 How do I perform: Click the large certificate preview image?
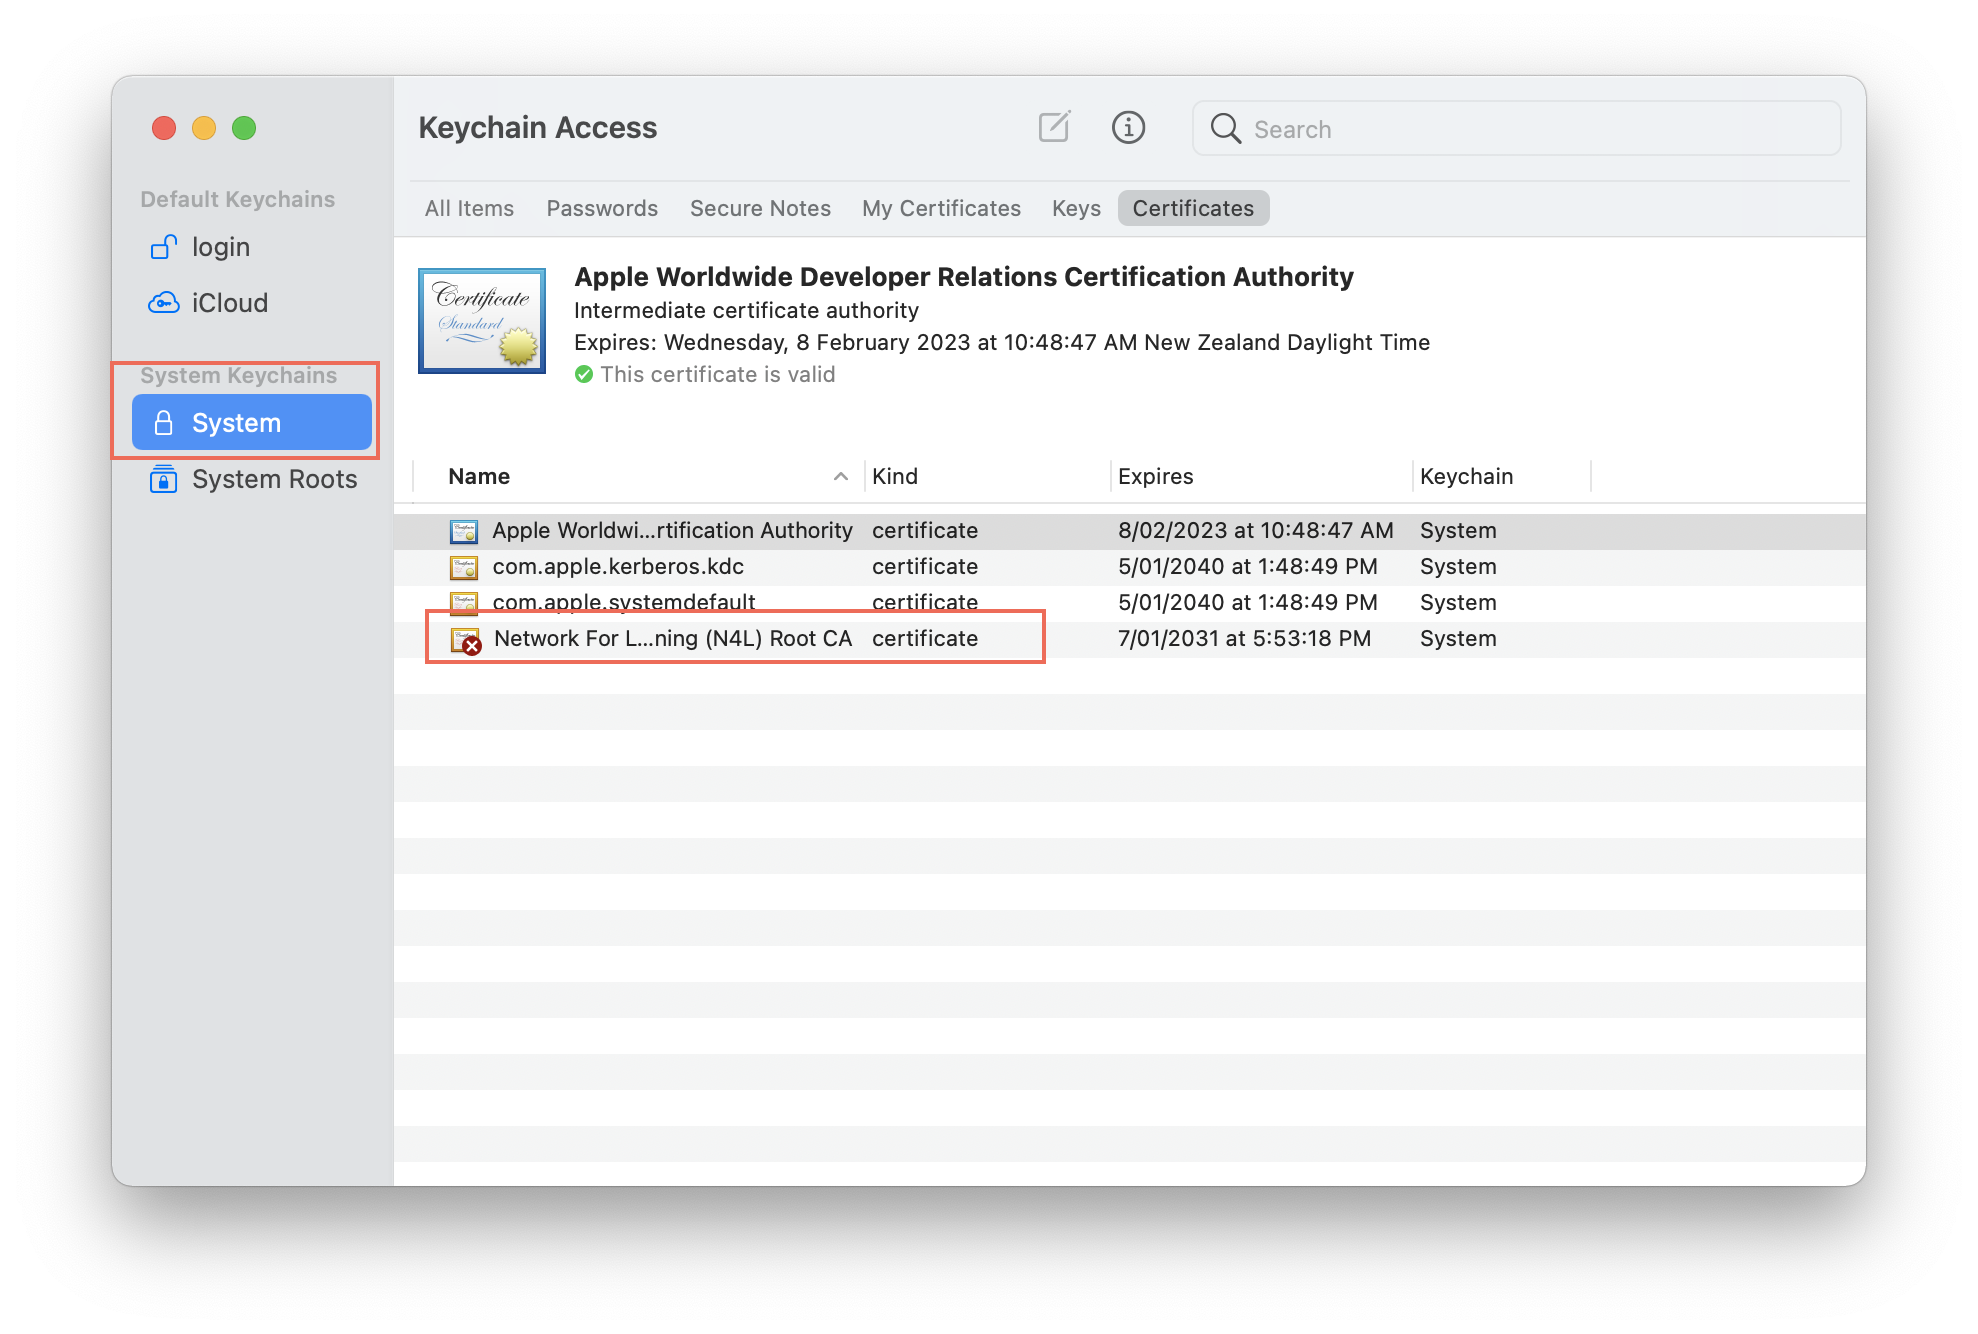pyautogui.click(x=482, y=320)
